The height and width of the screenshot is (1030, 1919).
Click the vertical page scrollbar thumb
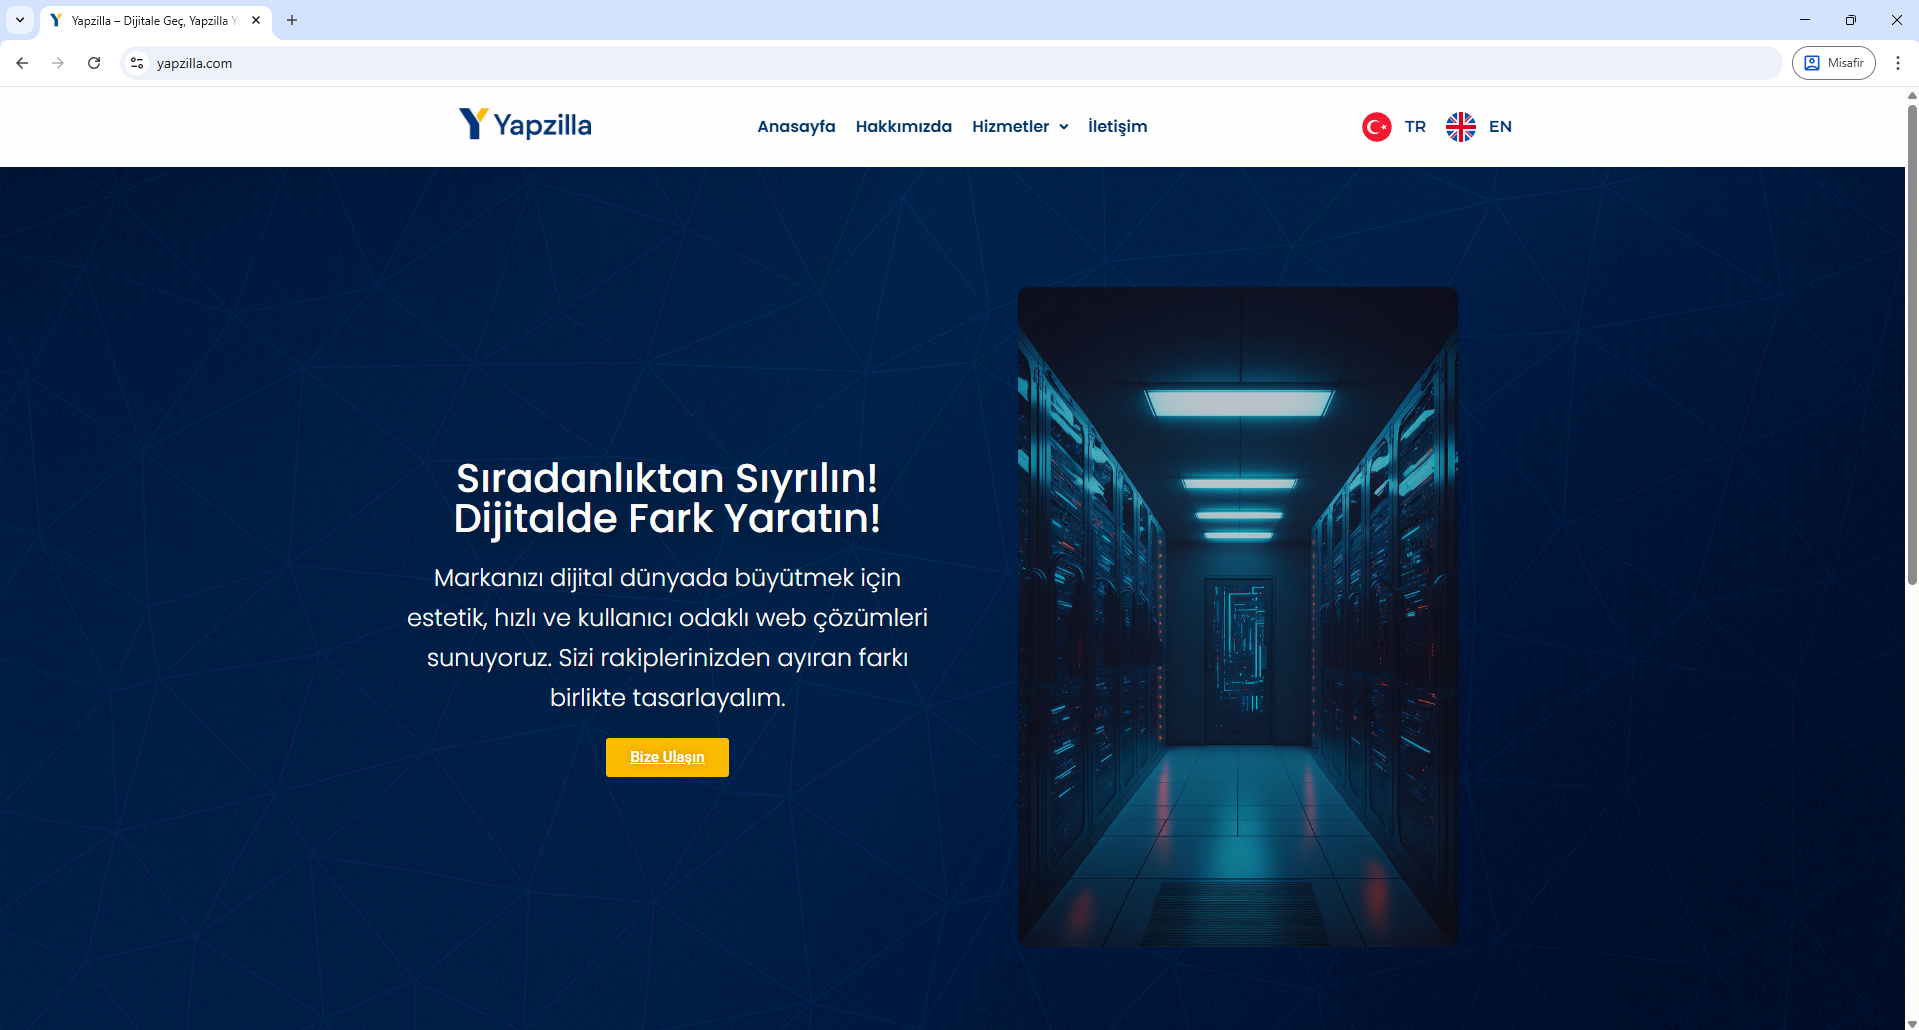click(x=1912, y=343)
